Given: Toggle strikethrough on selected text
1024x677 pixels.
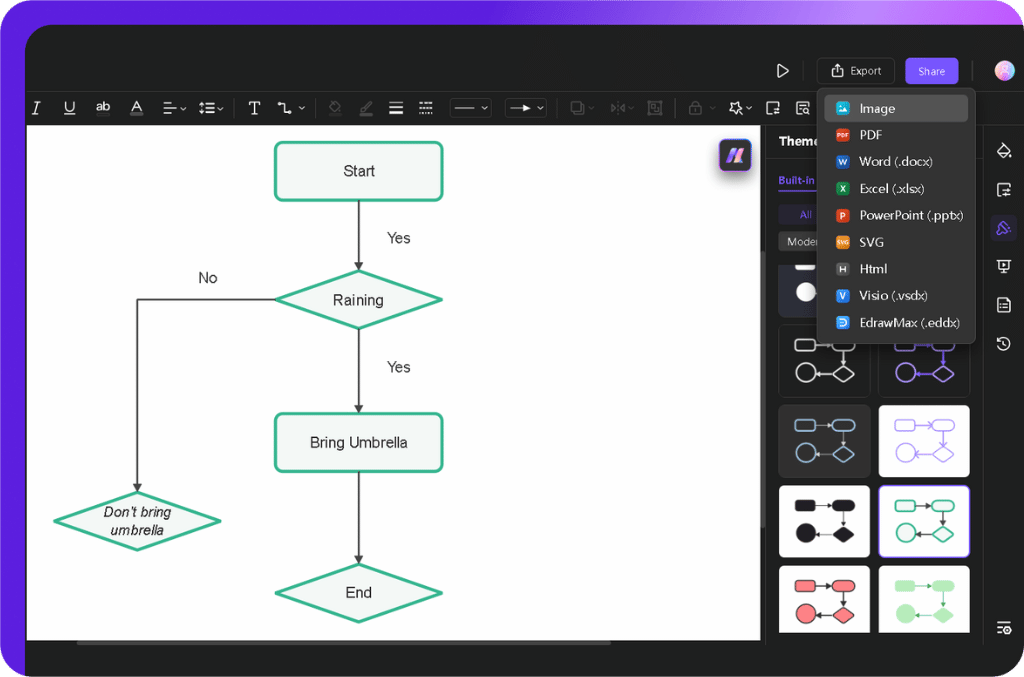Looking at the screenshot, I should (103, 107).
